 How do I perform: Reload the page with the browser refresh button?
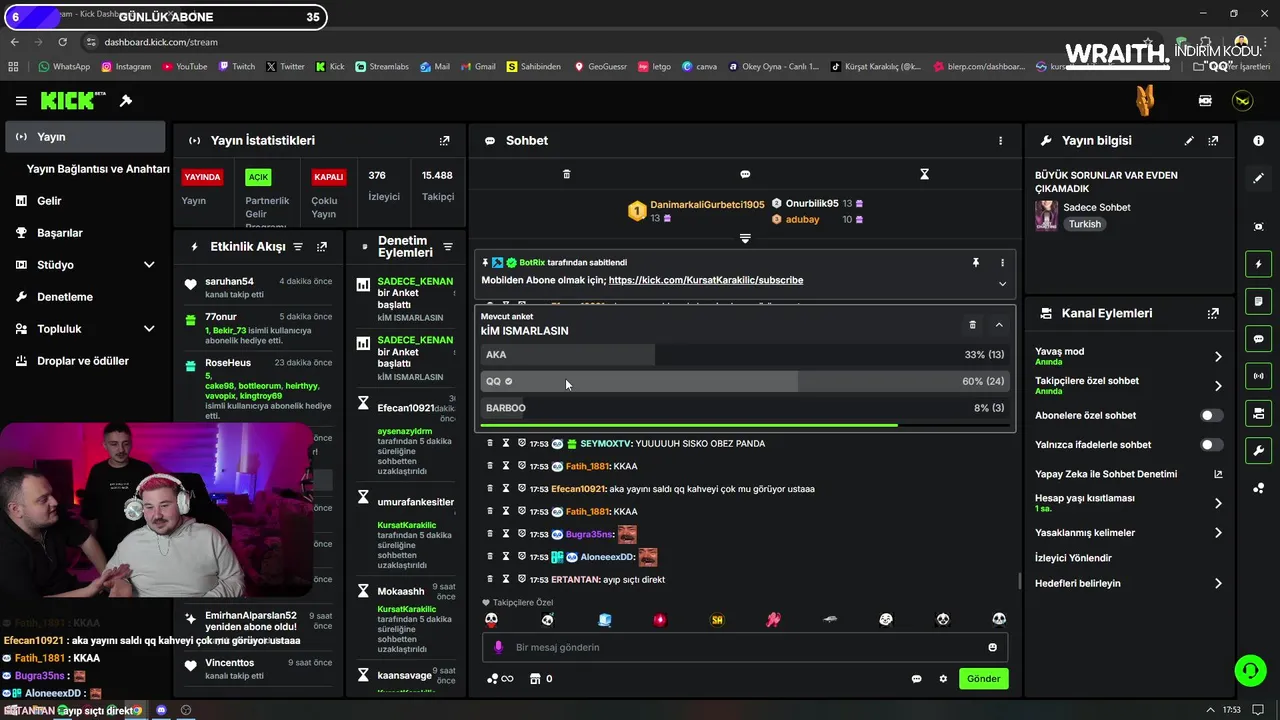click(x=62, y=42)
